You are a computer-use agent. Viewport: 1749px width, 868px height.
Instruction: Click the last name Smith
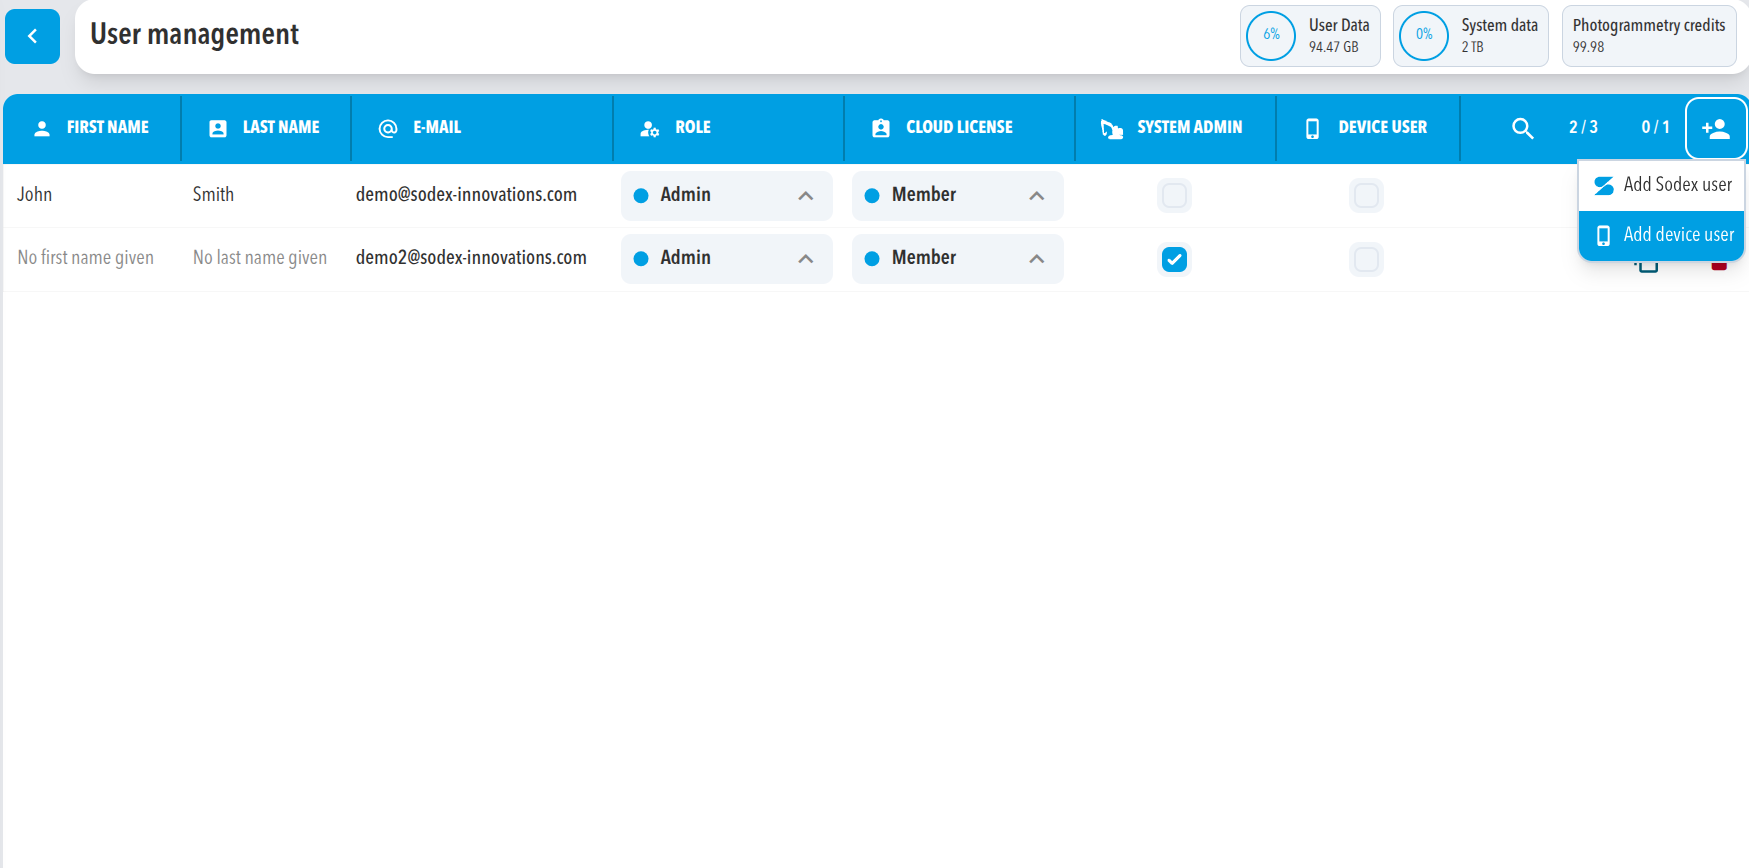click(213, 195)
